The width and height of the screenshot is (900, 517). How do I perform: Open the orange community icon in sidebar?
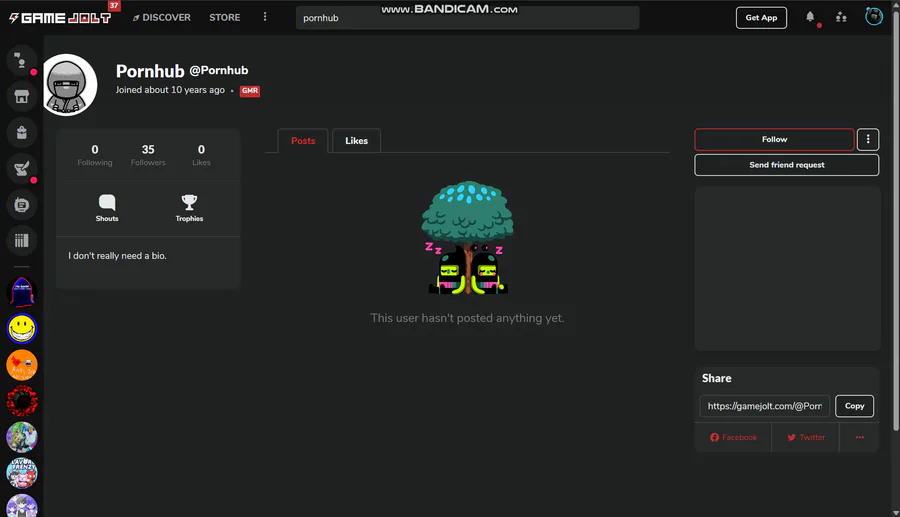pyautogui.click(x=21, y=365)
